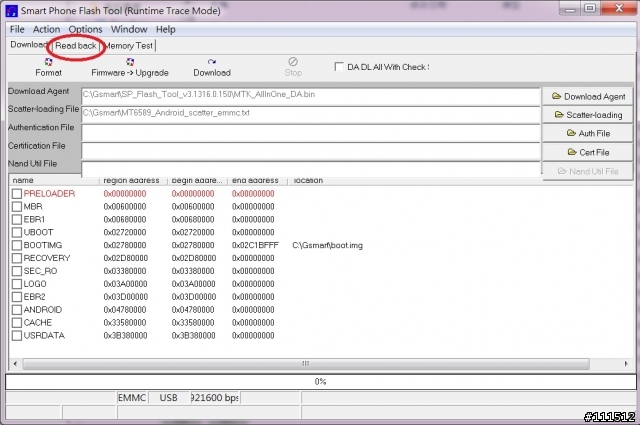Click the USB status bar entry
This screenshot has width=640, height=425.
pos(168,398)
